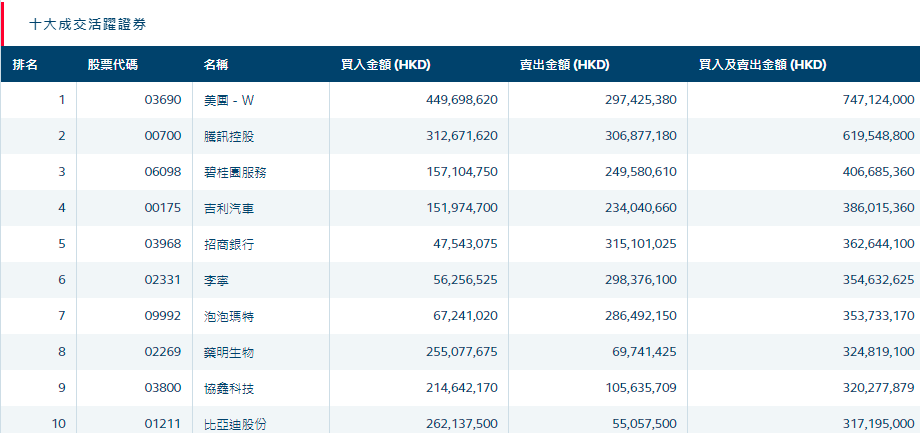The image size is (920, 433).
Task: Click buy amount 214,642,170
Action: coord(462,388)
